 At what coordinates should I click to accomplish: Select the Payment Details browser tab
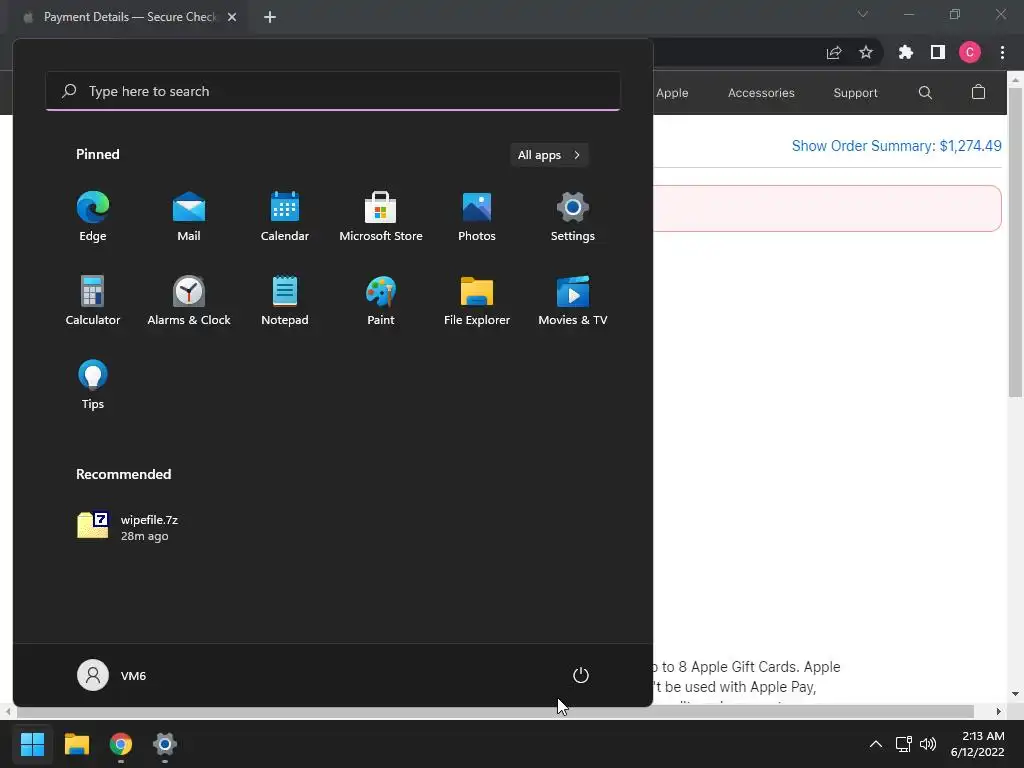(129, 17)
